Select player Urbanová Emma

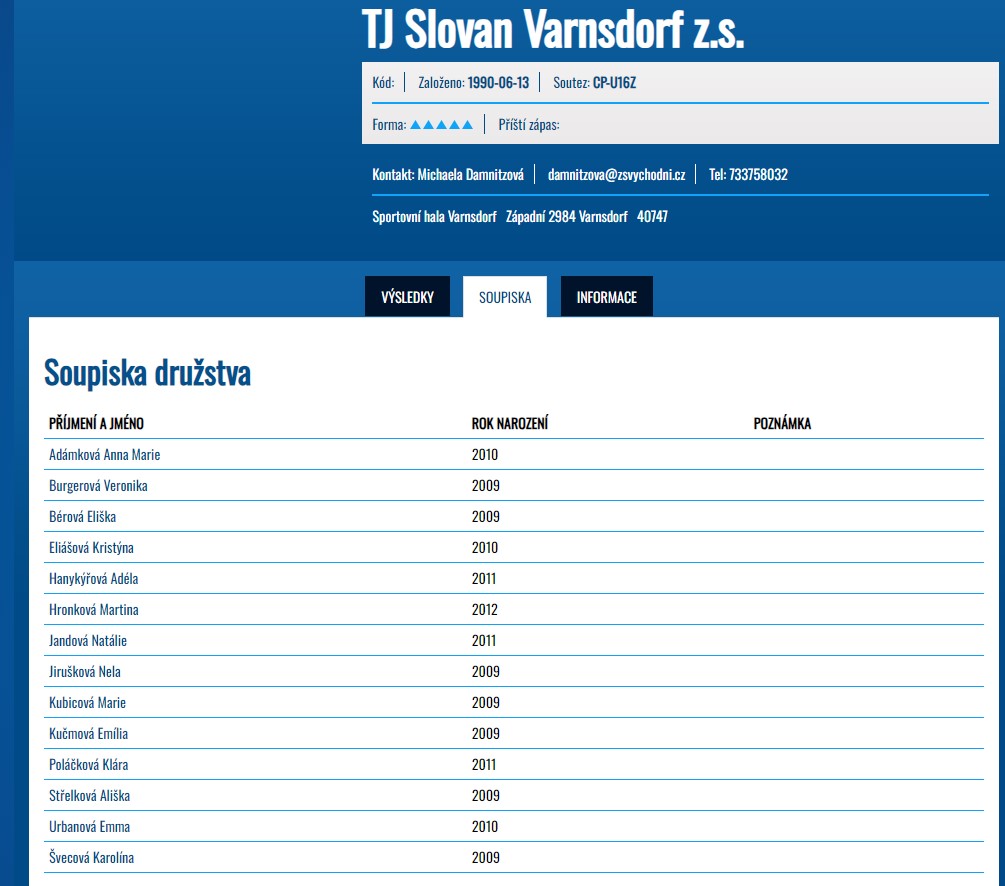pos(89,826)
